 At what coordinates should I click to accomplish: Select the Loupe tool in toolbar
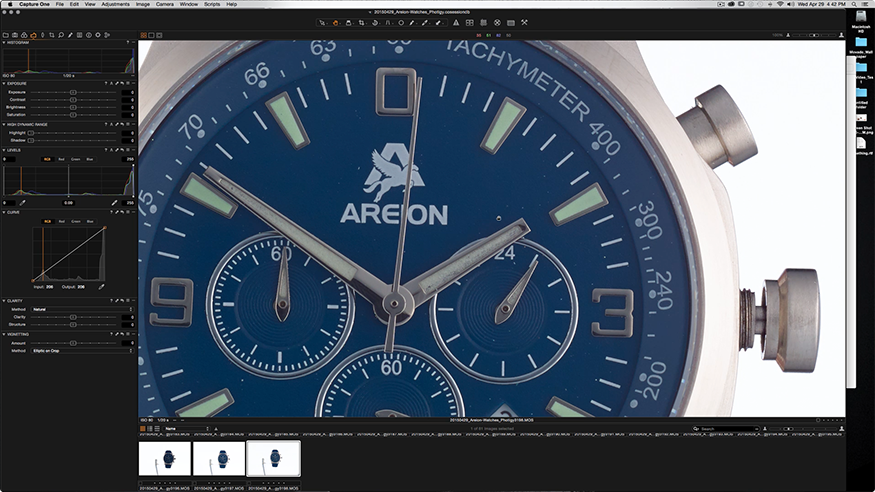(x=348, y=23)
